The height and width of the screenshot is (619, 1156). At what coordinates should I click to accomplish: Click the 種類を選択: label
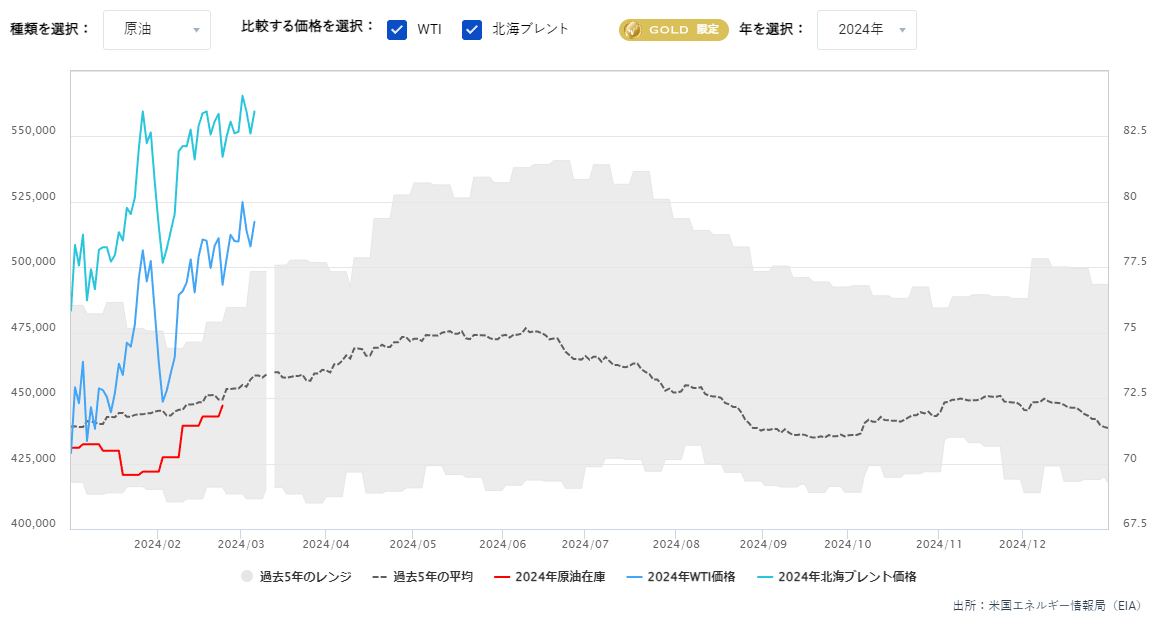pyautogui.click(x=50, y=29)
